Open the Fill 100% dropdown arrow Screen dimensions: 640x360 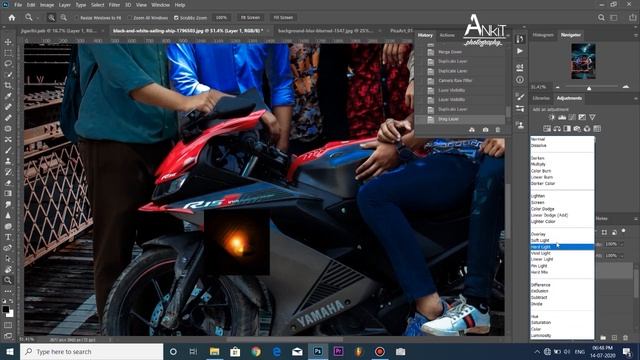click(x=621, y=256)
